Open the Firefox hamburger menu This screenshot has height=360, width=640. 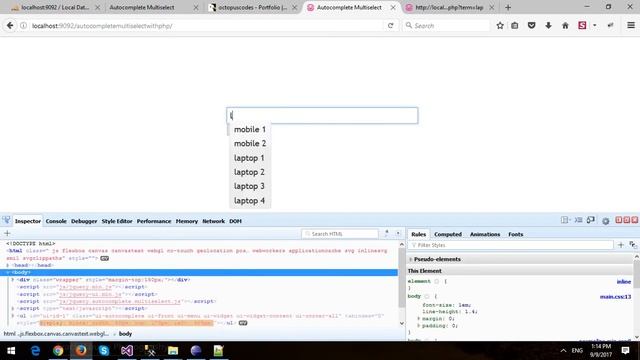pyautogui.click(x=631, y=25)
